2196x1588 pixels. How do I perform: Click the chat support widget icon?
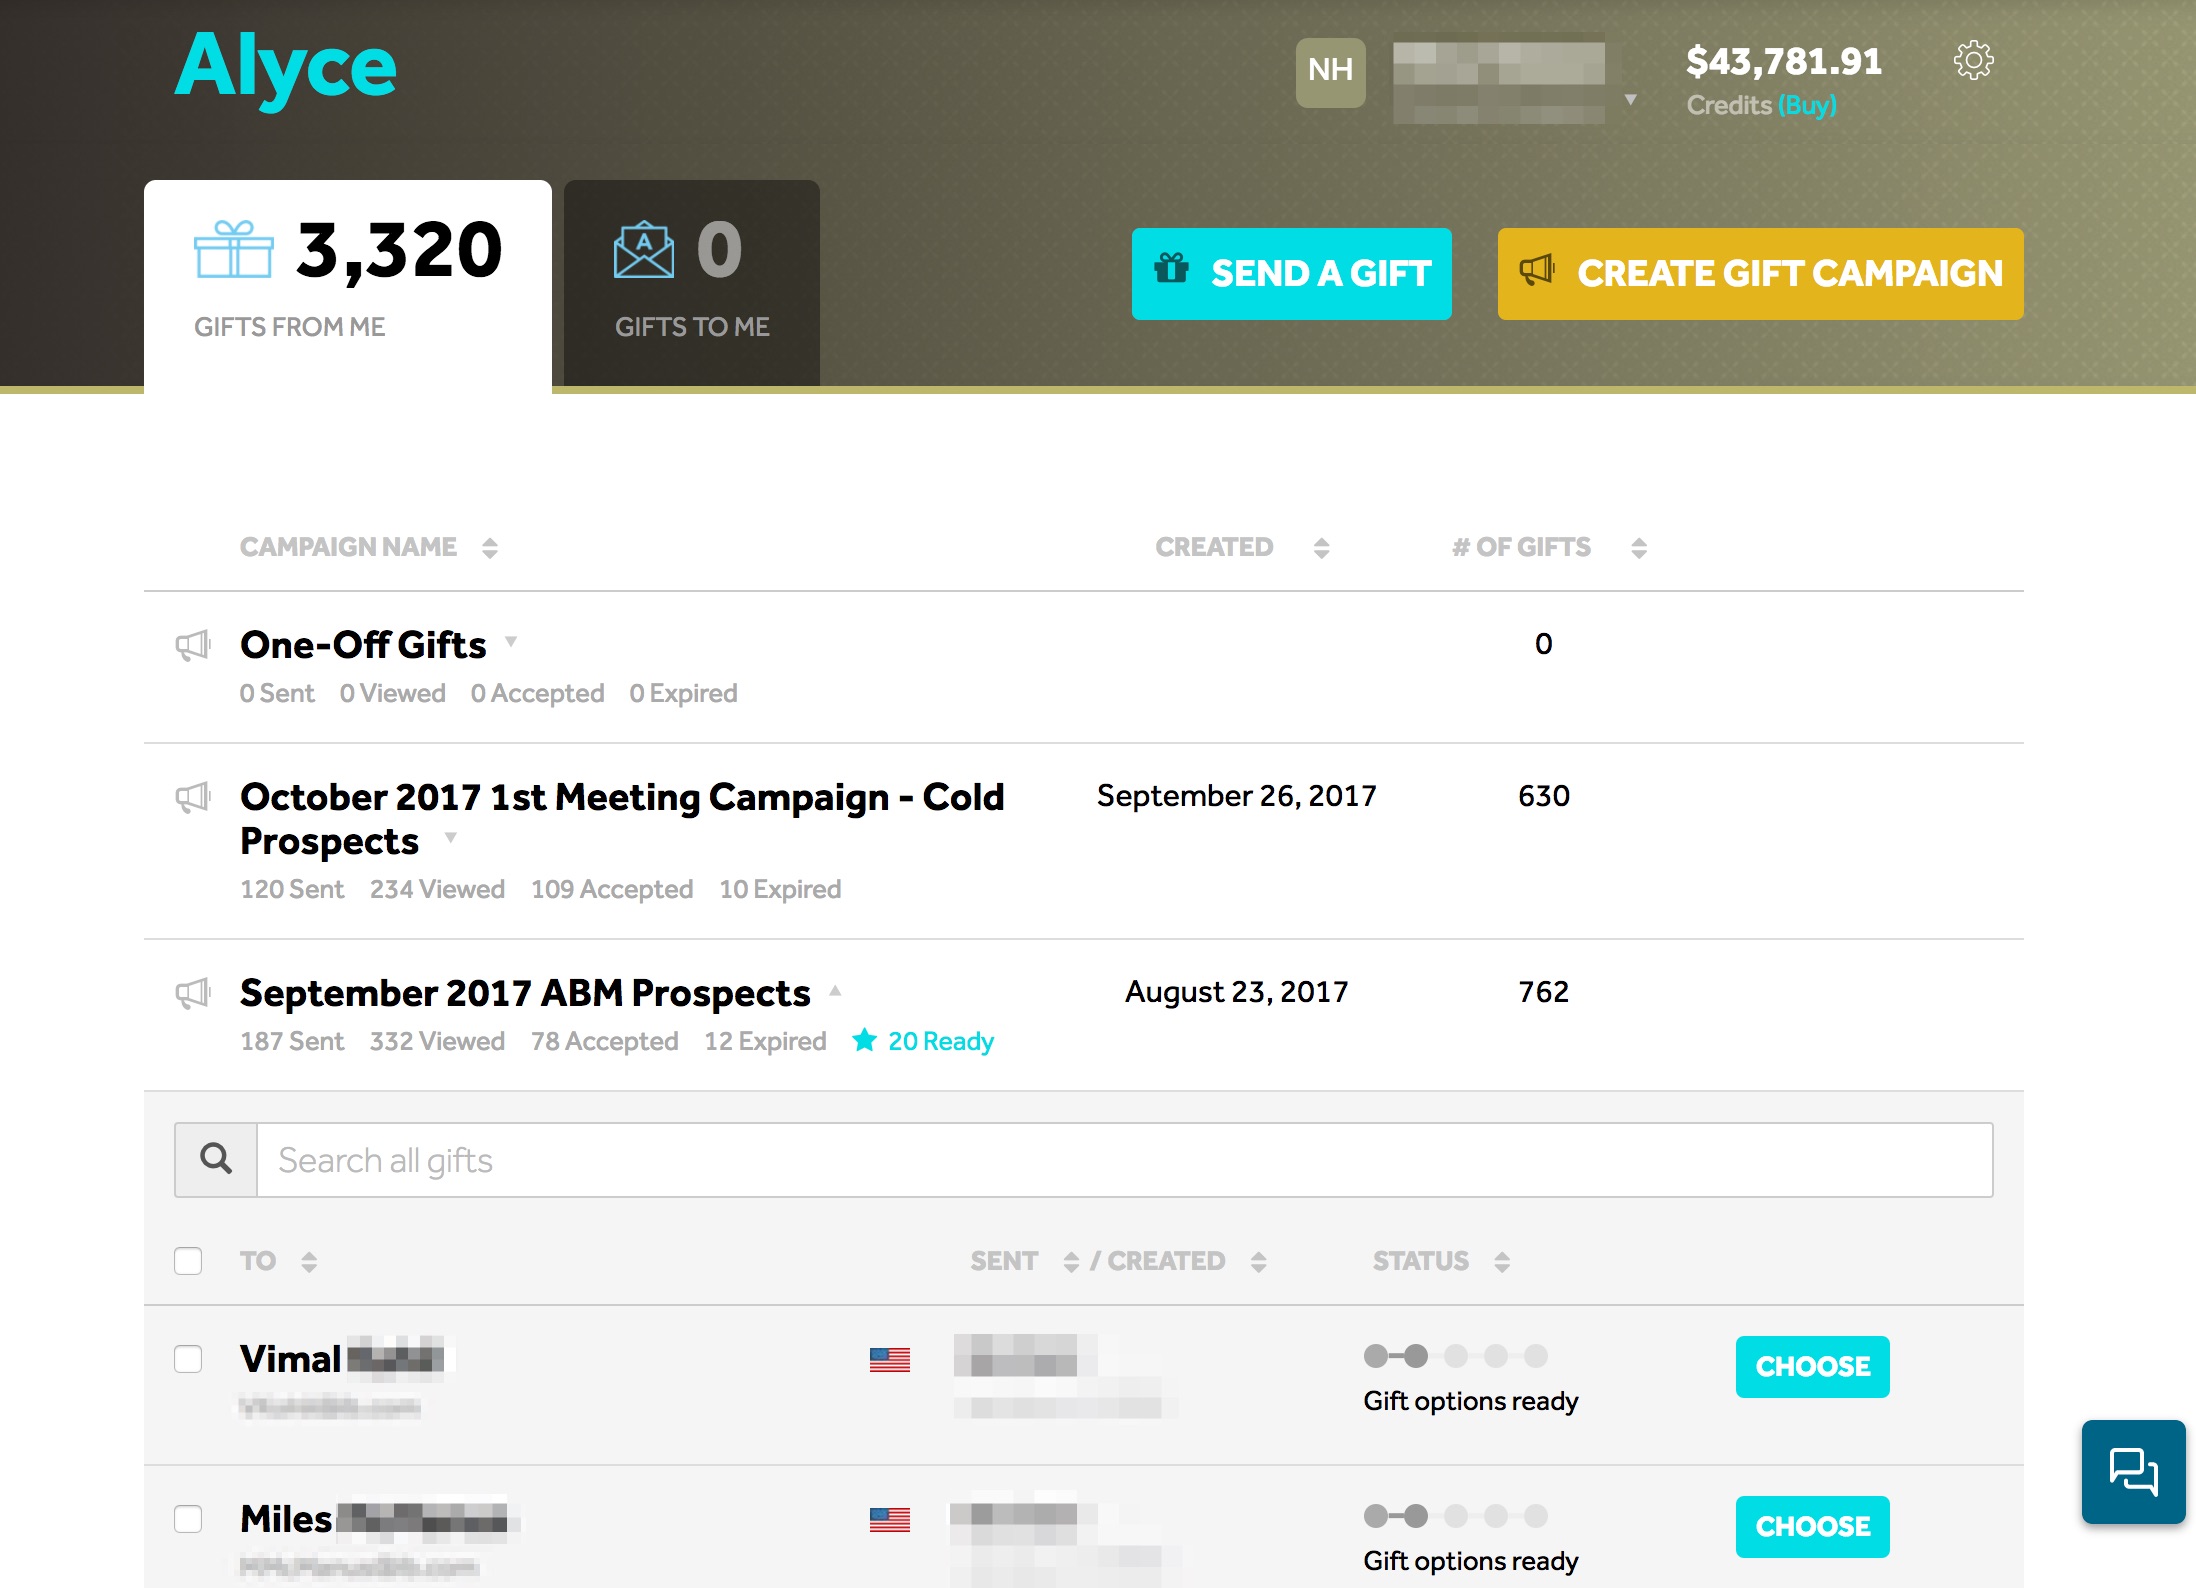(x=2132, y=1471)
